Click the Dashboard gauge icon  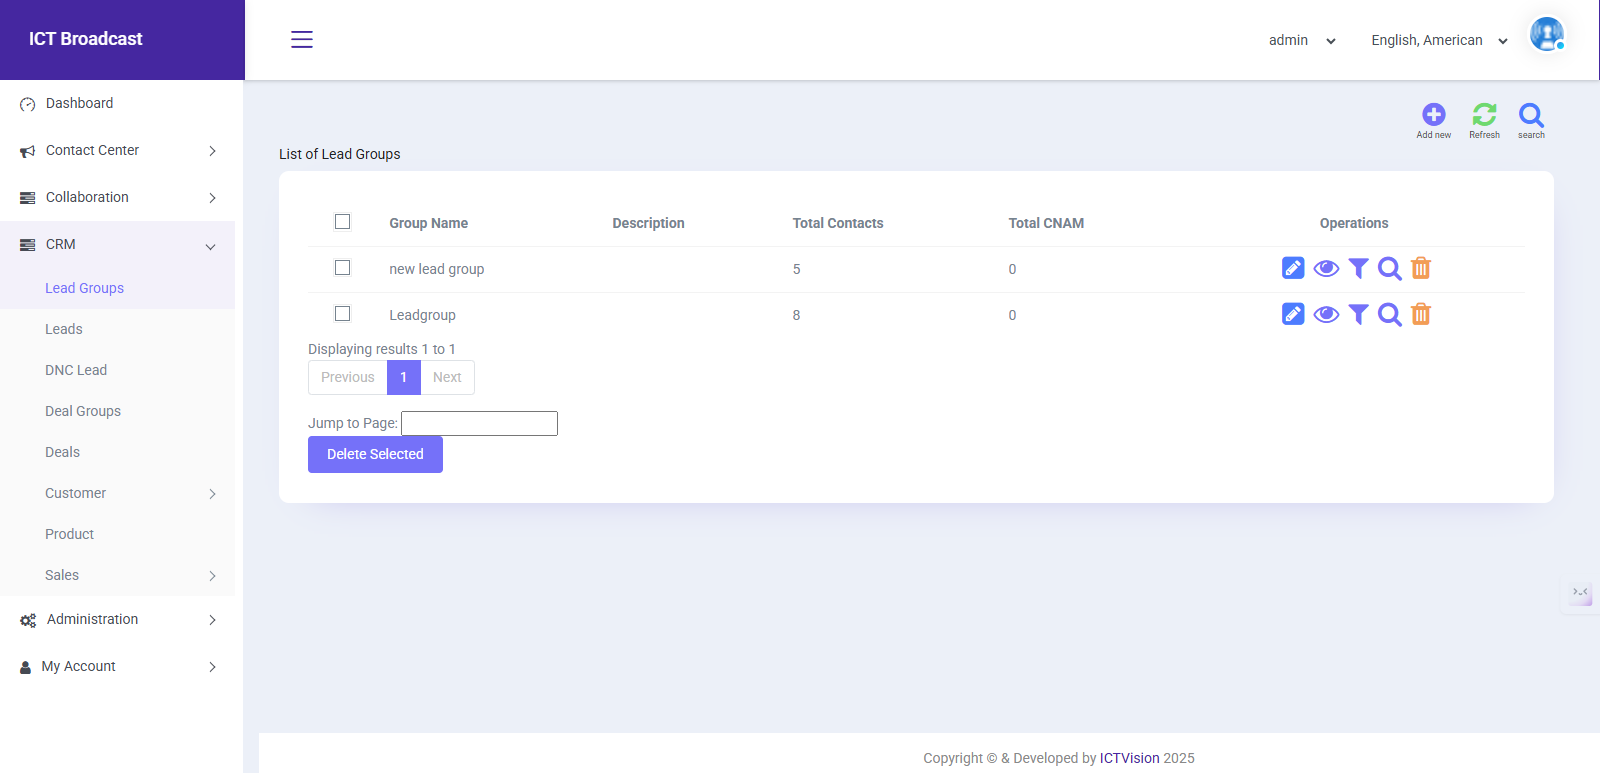(x=28, y=104)
